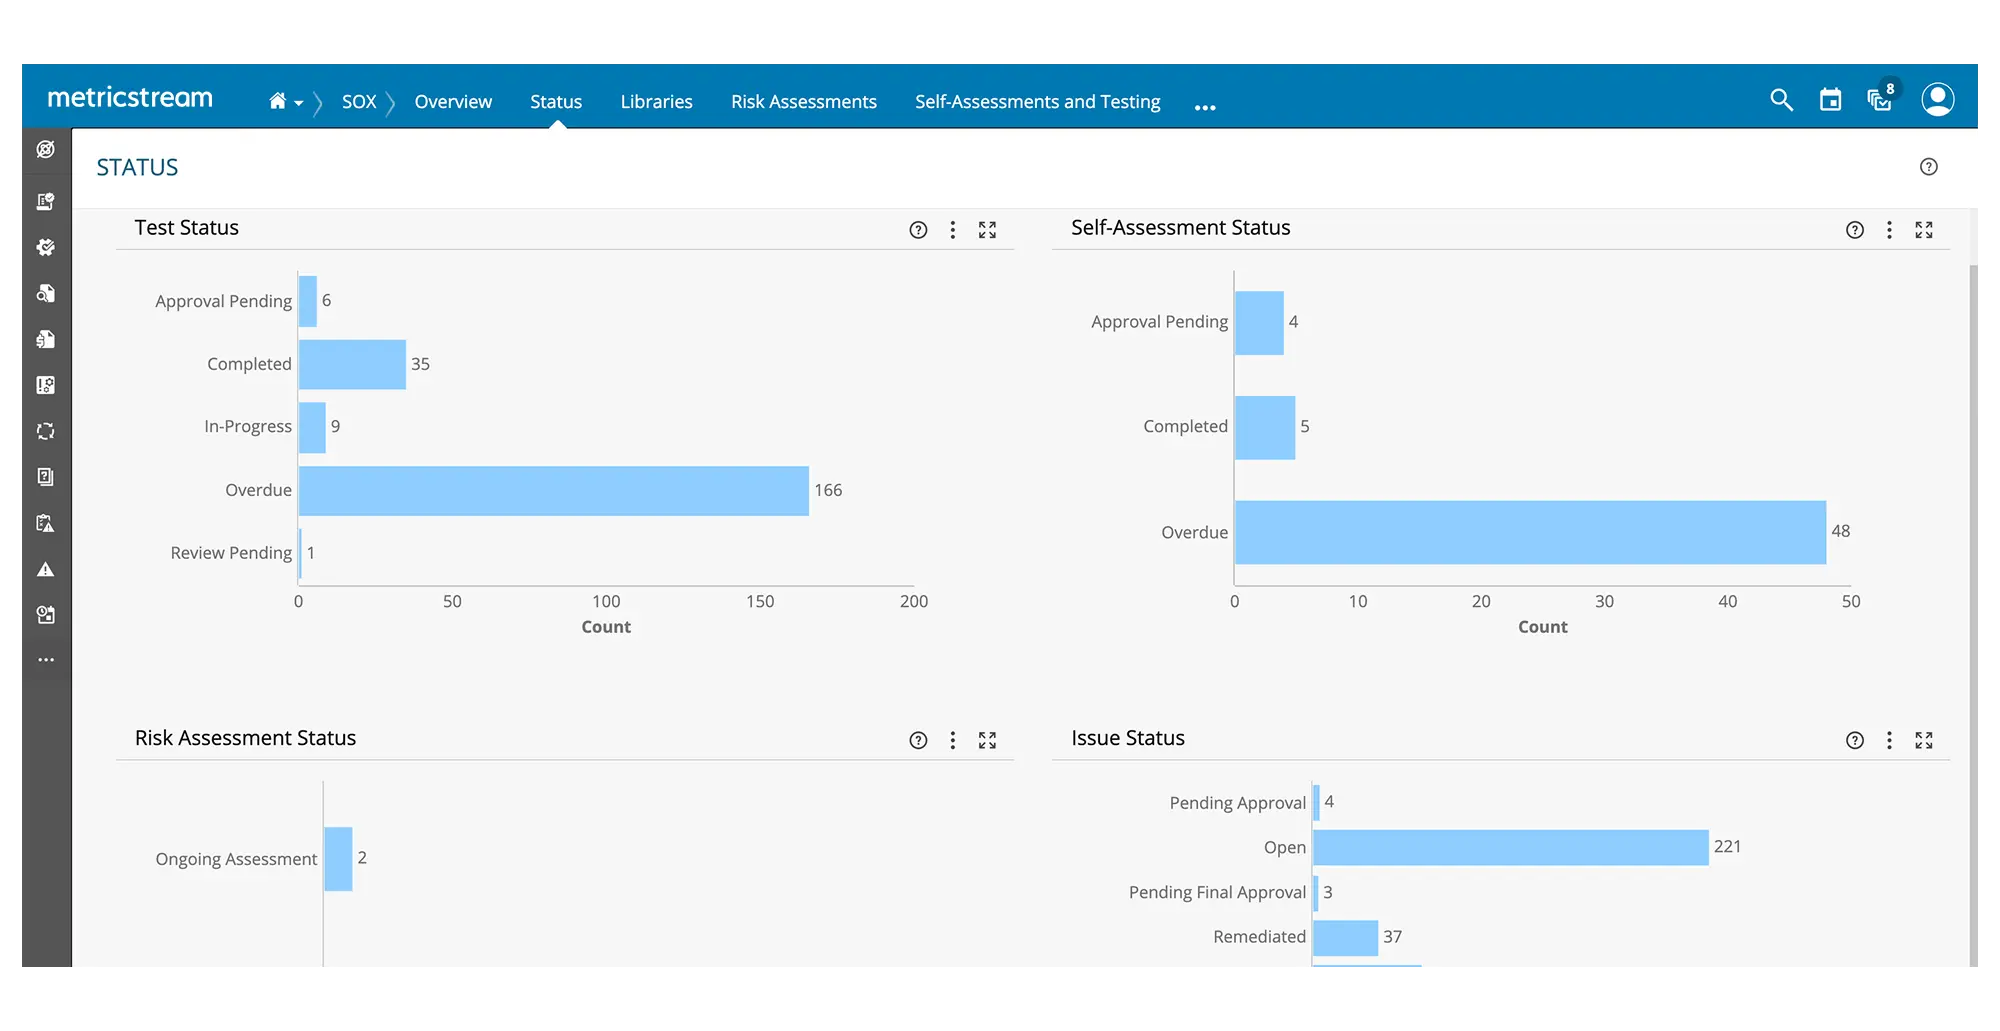Select the exclamation settings sidebar icon
Image resolution: width=2000 pixels, height=1031 pixels.
(x=46, y=385)
